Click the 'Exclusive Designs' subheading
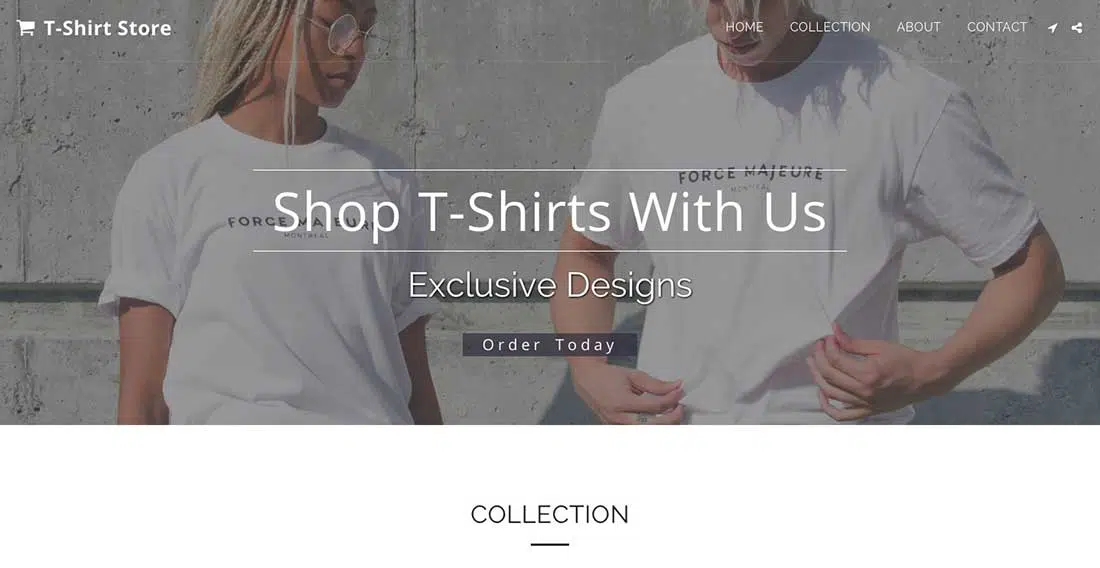Screen dimensions: 1100x568 (x=550, y=285)
